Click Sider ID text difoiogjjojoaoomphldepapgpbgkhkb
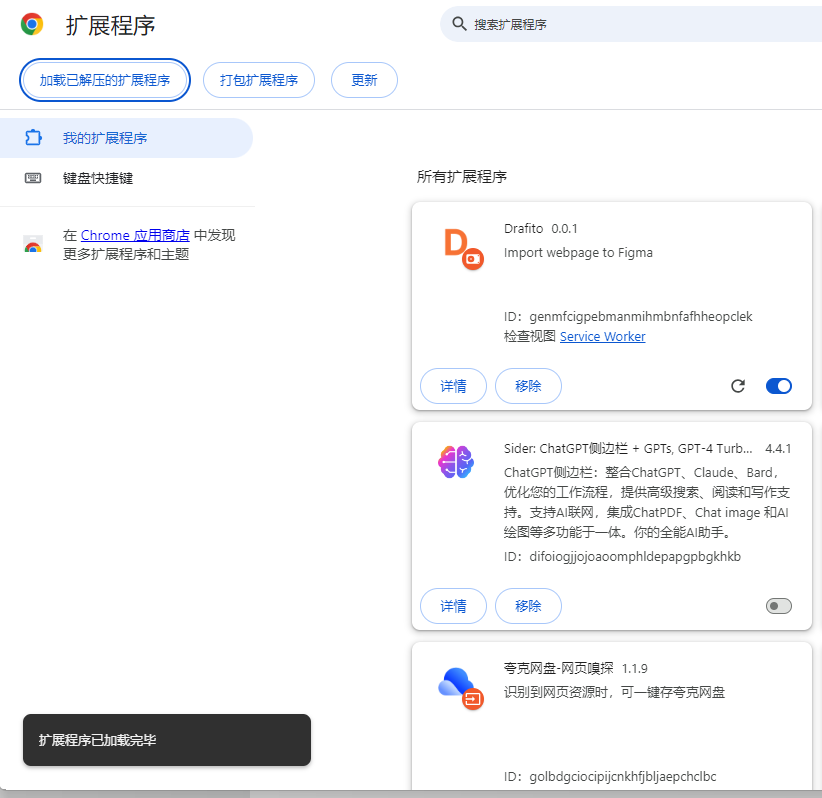The image size is (822, 798). click(635, 556)
